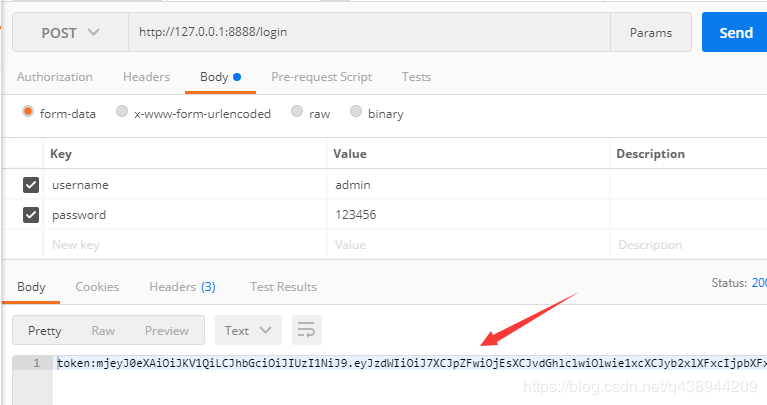The height and width of the screenshot is (405, 767).
Task: Select the x-www-form-urlencoded radio option
Action: tap(122, 112)
